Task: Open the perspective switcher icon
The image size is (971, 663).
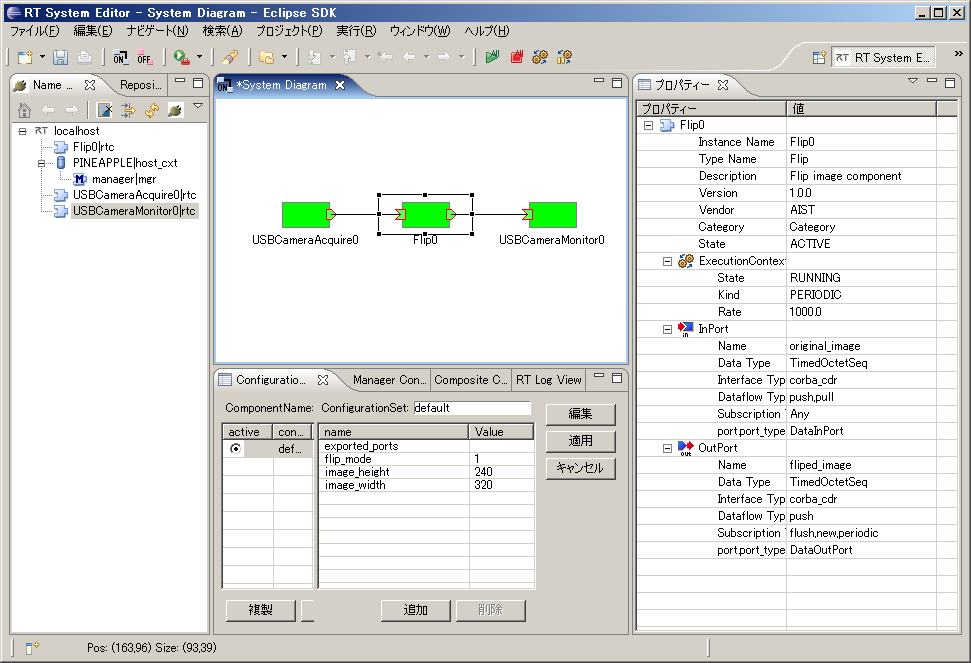Action: (819, 58)
